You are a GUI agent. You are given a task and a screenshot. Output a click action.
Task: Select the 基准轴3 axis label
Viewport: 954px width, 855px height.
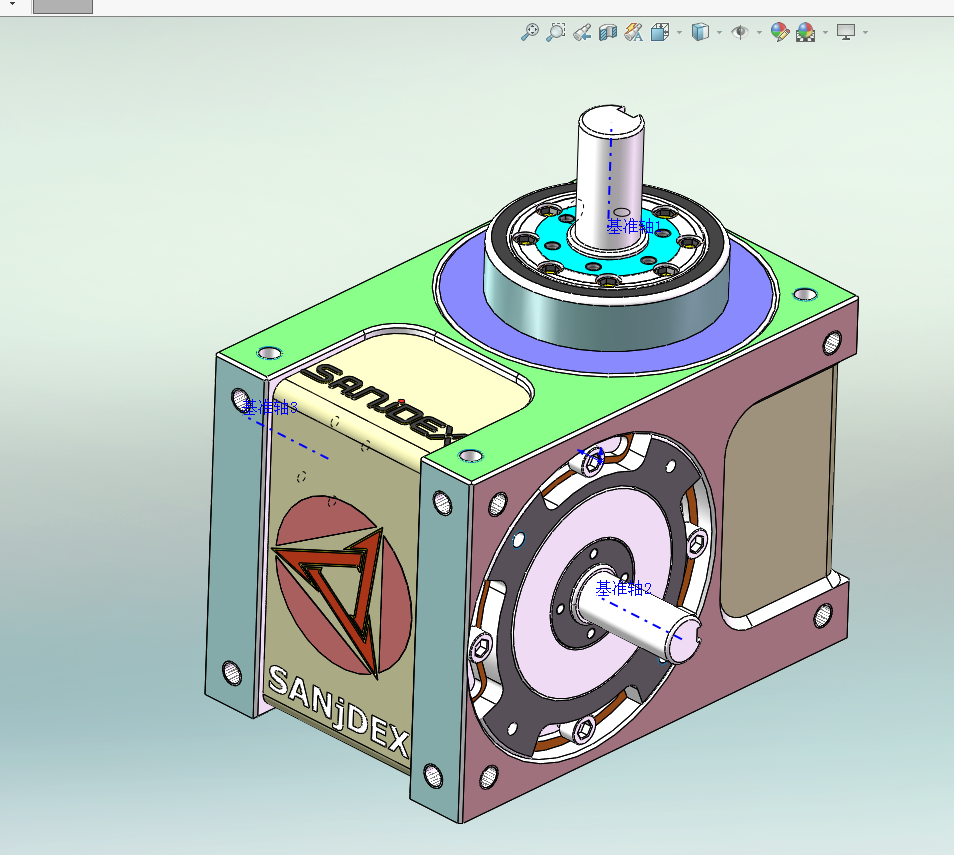point(270,407)
